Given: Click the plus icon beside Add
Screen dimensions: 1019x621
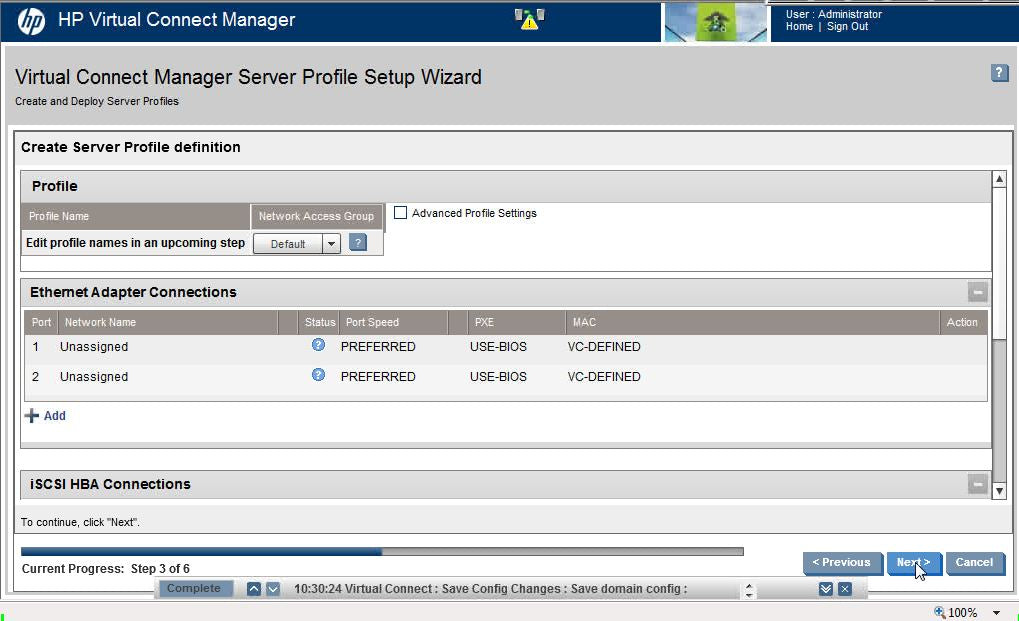Looking at the screenshot, I should pos(31,416).
